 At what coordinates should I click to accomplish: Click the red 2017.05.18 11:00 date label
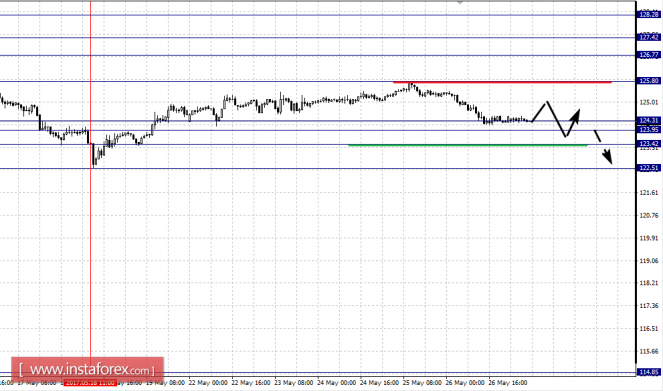coord(90,383)
